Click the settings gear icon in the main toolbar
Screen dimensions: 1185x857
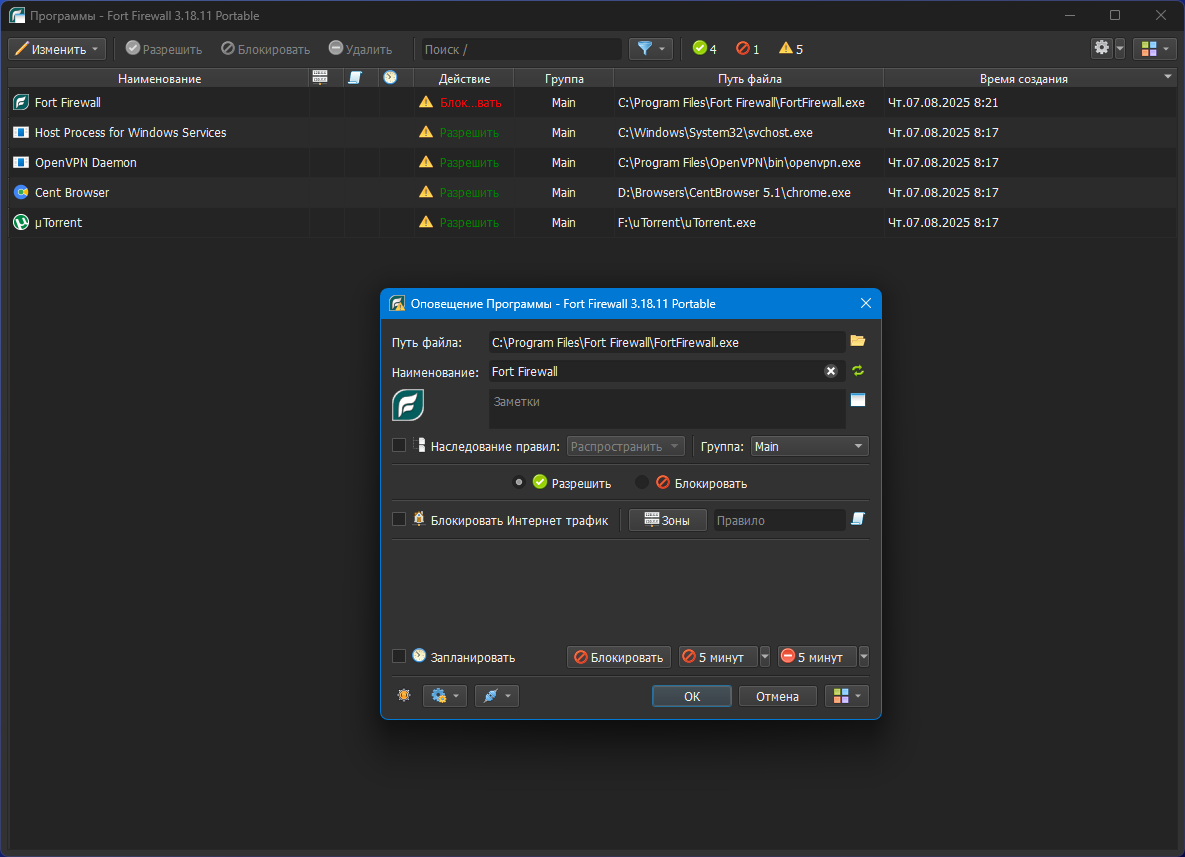pos(1102,48)
